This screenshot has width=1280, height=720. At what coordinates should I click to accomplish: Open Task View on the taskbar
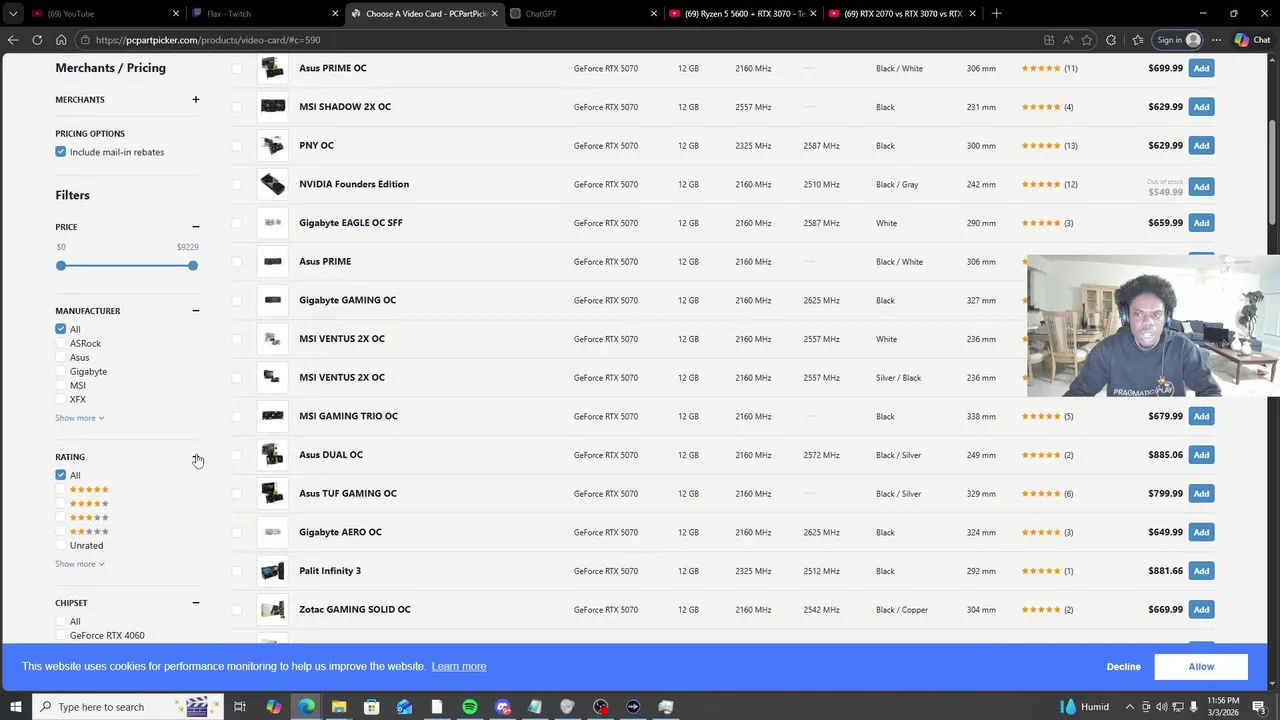click(240, 707)
